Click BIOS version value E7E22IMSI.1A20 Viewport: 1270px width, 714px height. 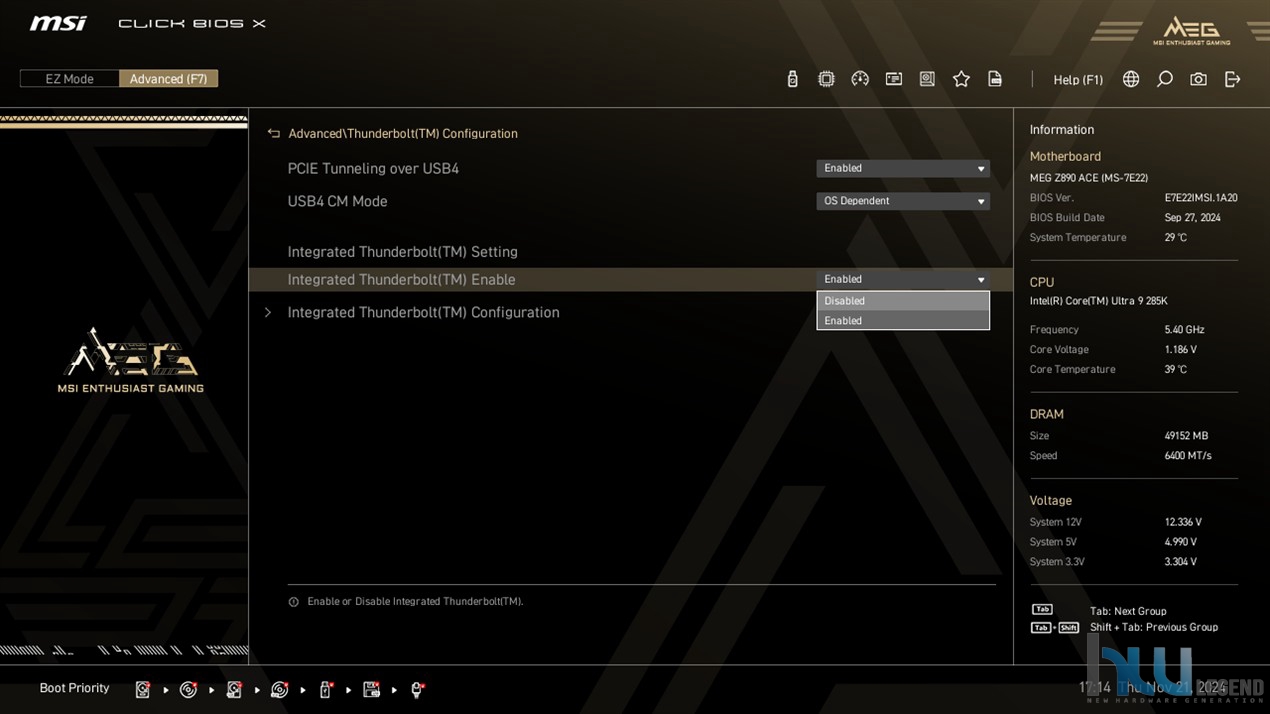point(1201,198)
